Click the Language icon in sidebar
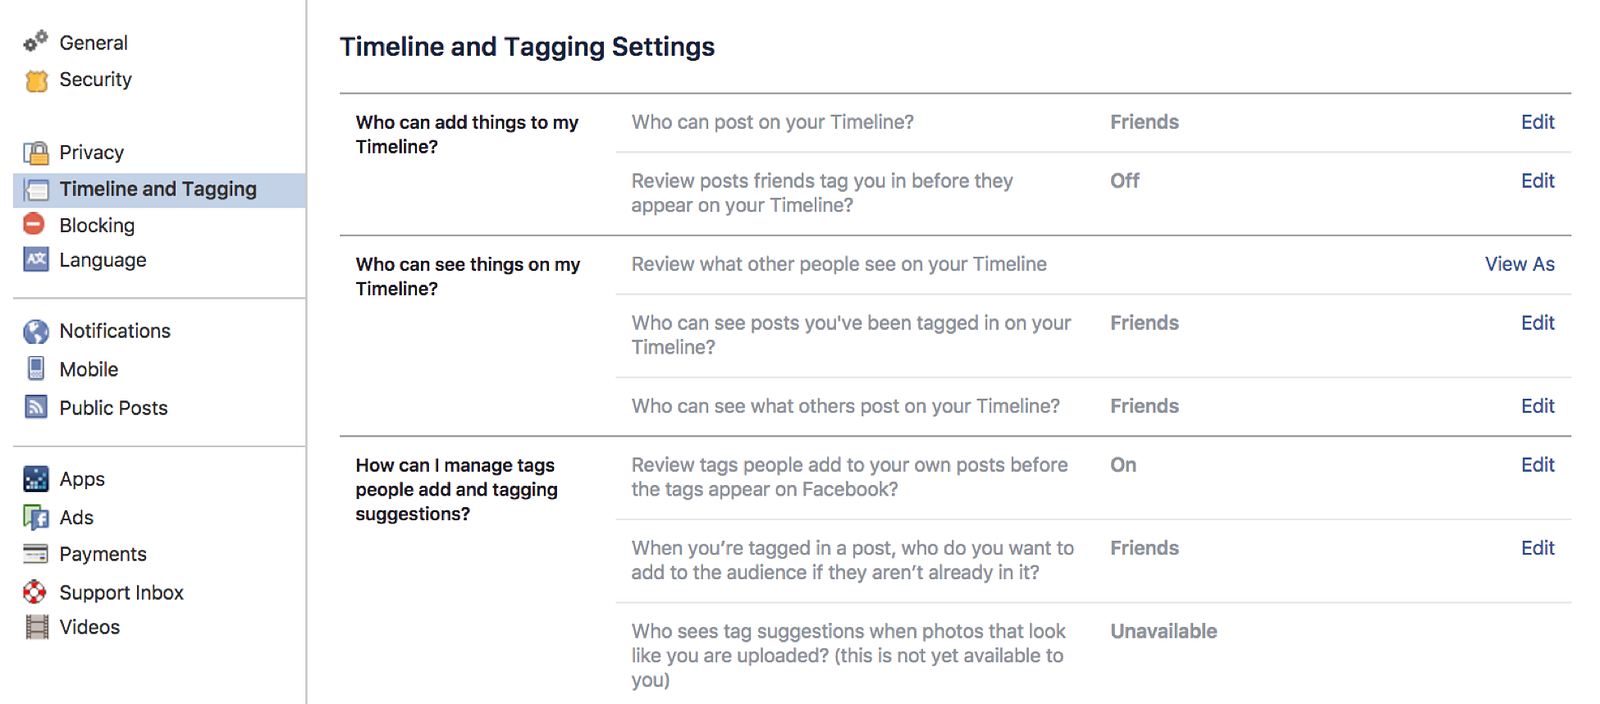 [36, 260]
